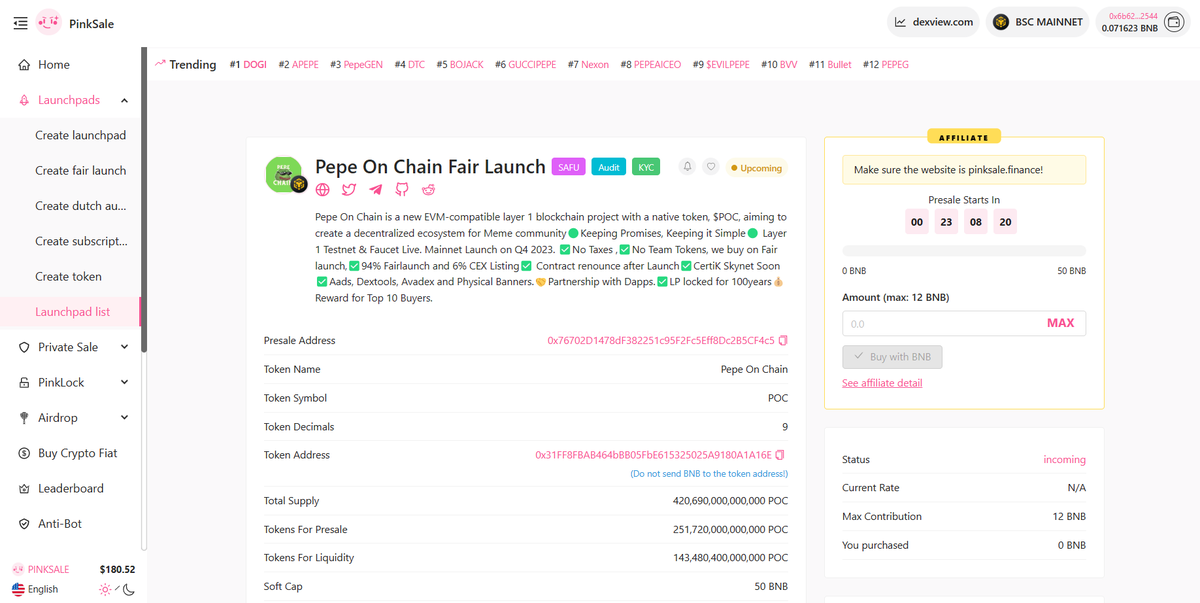Open See affiliate detail link

click(882, 383)
